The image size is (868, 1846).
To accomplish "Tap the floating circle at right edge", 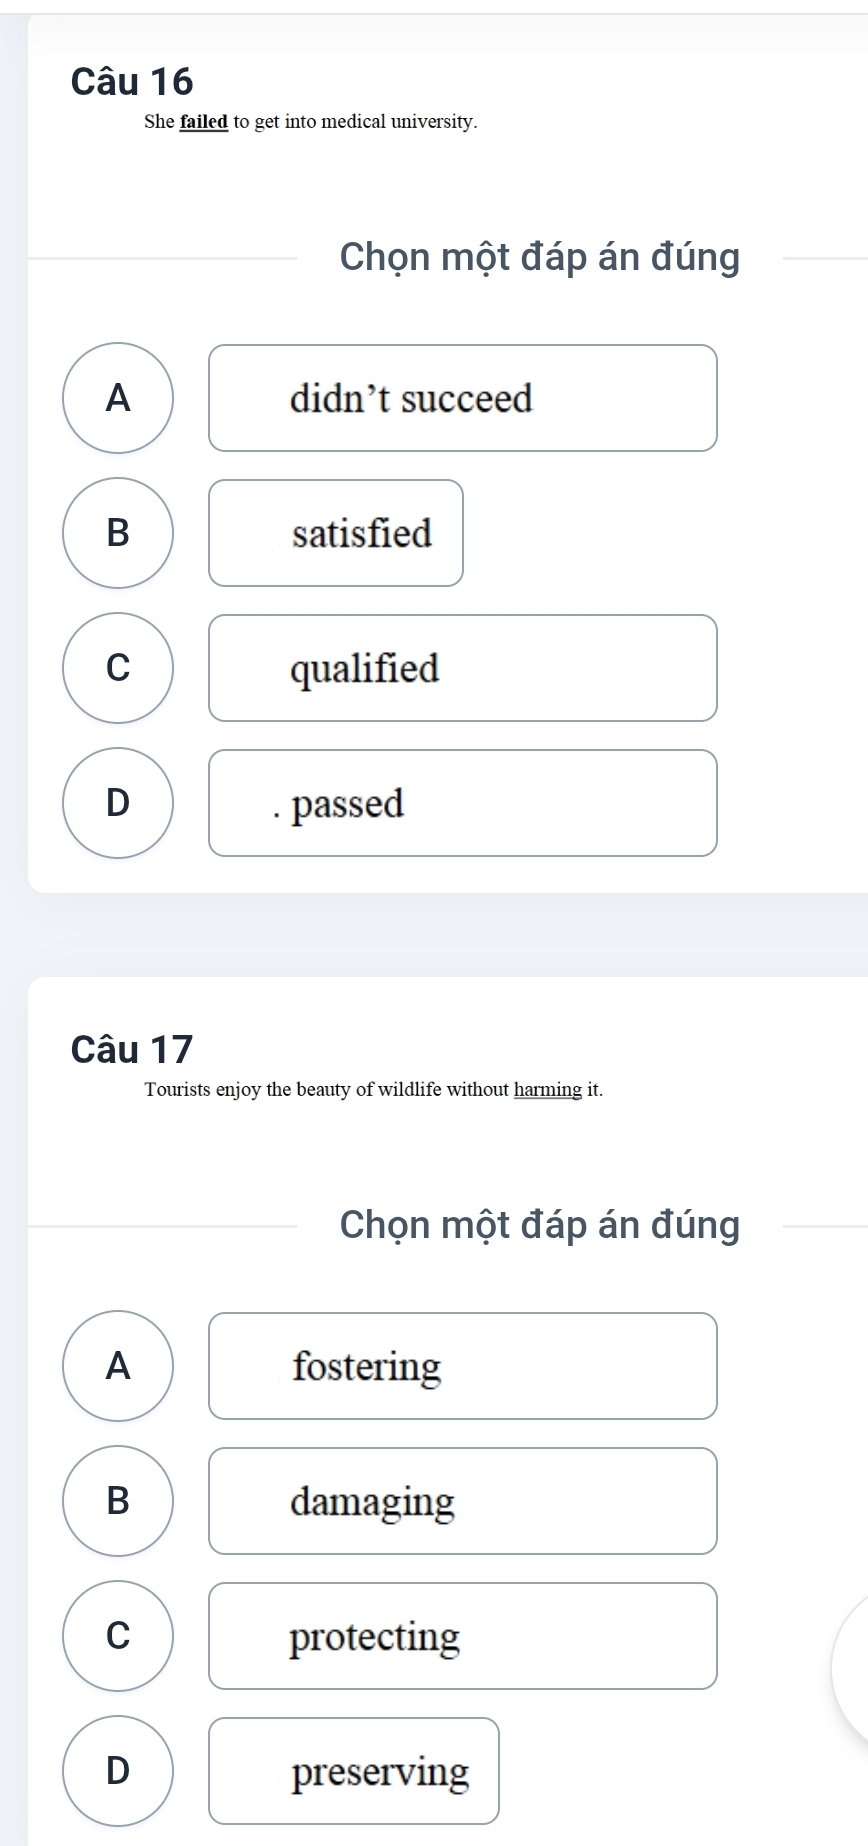I will [850, 1667].
